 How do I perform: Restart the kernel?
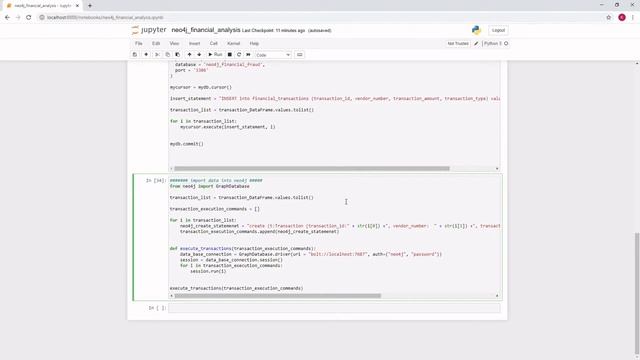tap(239, 55)
